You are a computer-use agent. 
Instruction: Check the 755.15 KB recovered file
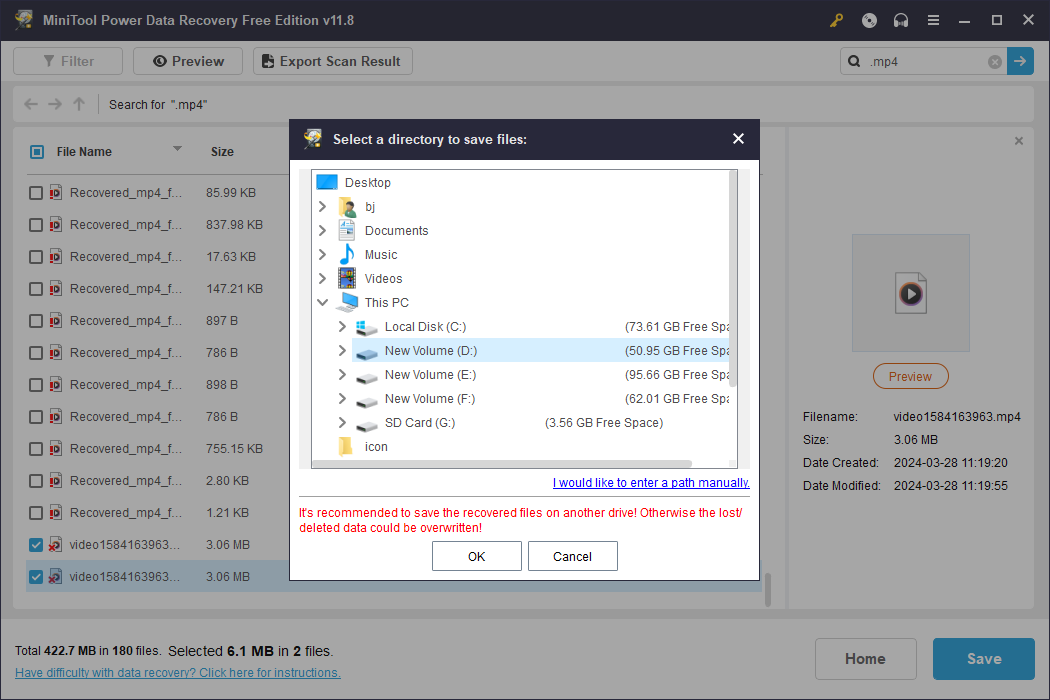point(36,449)
